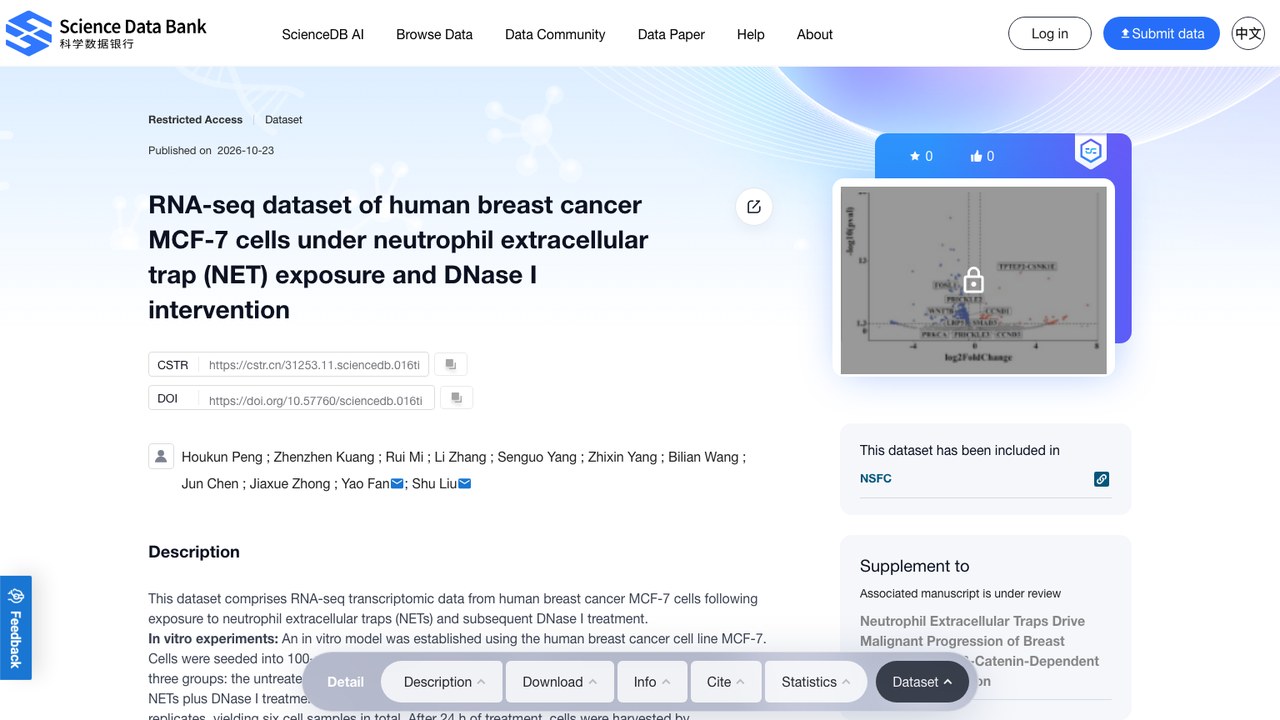Image resolution: width=1280 pixels, height=720 pixels.
Task: Toggle the Dataset dropdown in the bottom bar
Action: [x=923, y=682]
